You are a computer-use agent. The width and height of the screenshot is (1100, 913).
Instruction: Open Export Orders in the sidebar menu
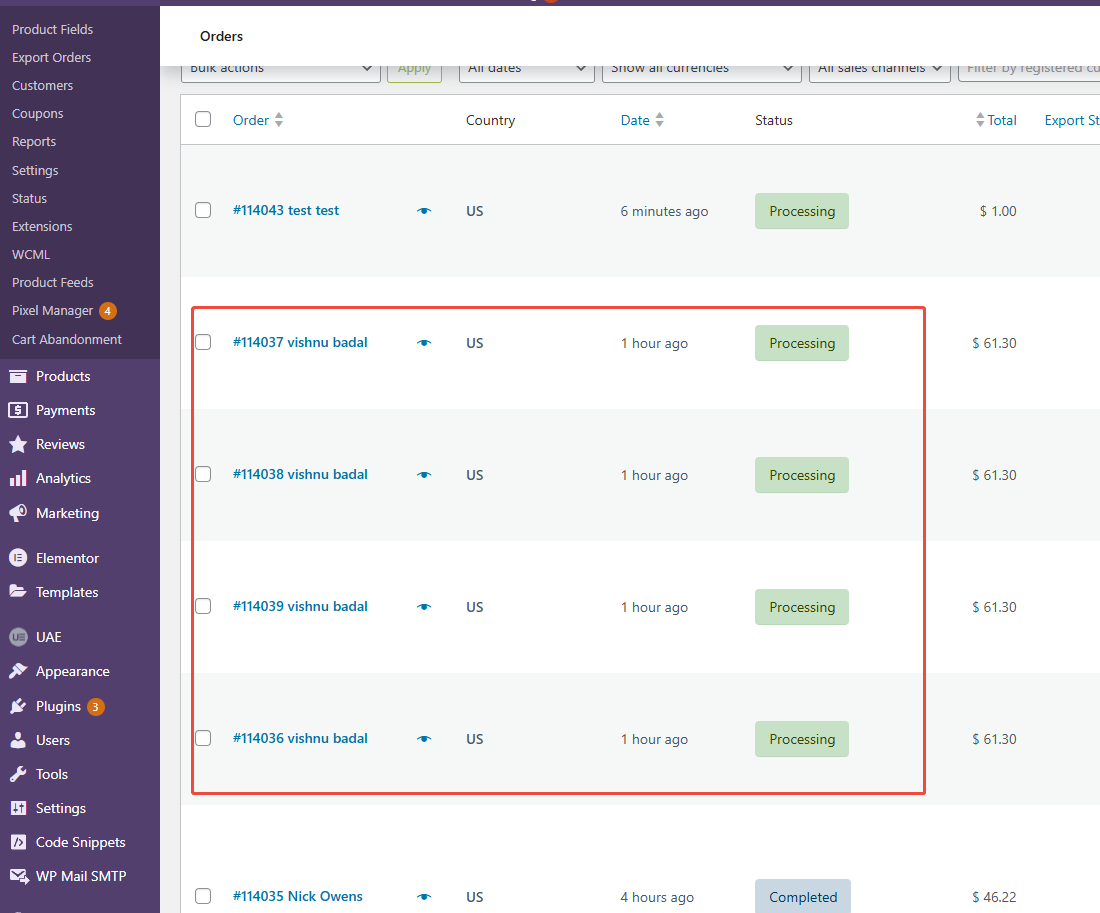coord(51,57)
